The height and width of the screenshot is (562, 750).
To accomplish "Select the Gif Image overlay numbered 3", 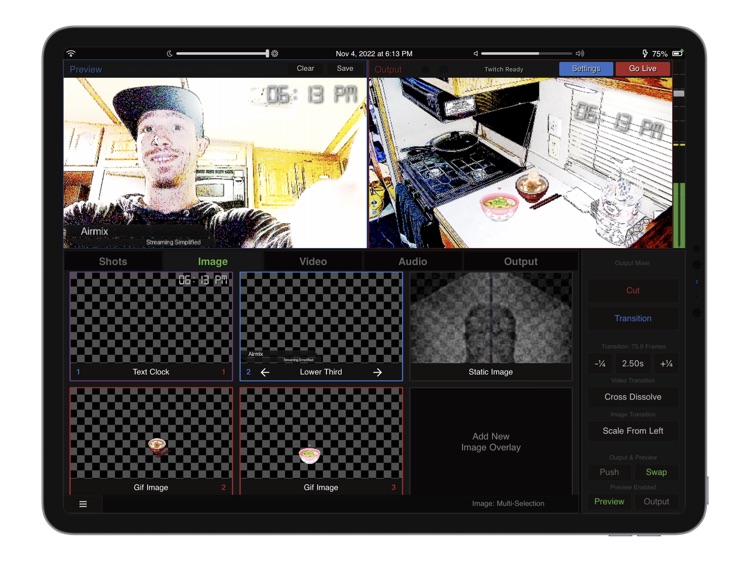I will point(321,441).
